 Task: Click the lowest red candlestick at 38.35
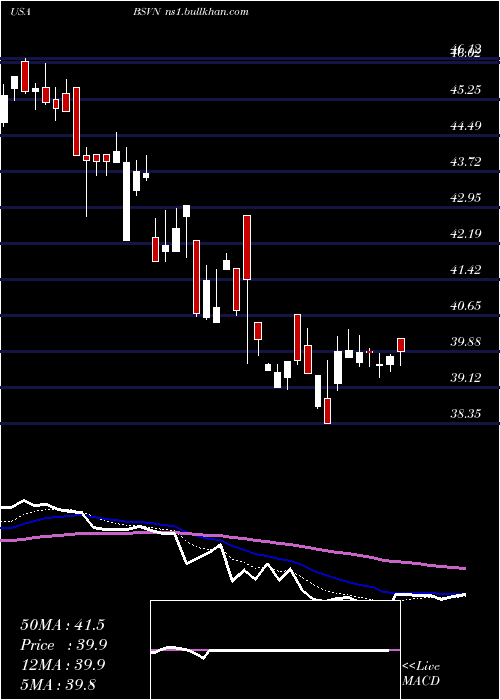point(328,411)
